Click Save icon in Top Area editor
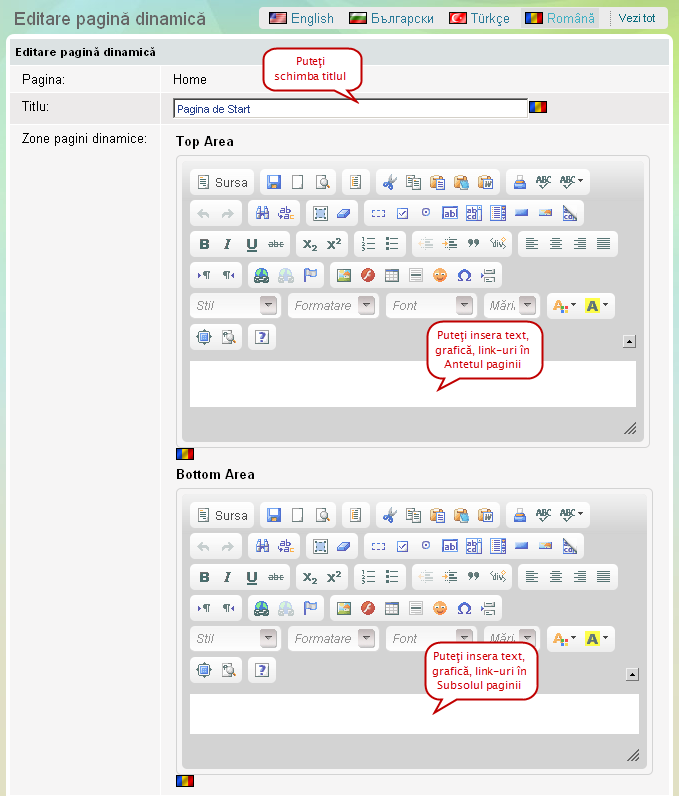The height and width of the screenshot is (796, 679). click(x=273, y=182)
